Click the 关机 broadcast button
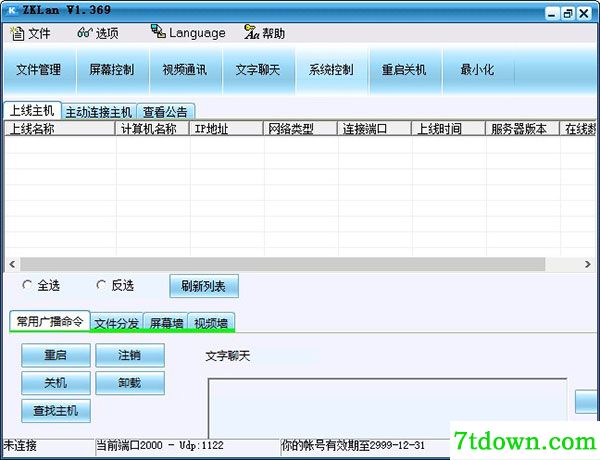600x460 pixels. (x=56, y=383)
